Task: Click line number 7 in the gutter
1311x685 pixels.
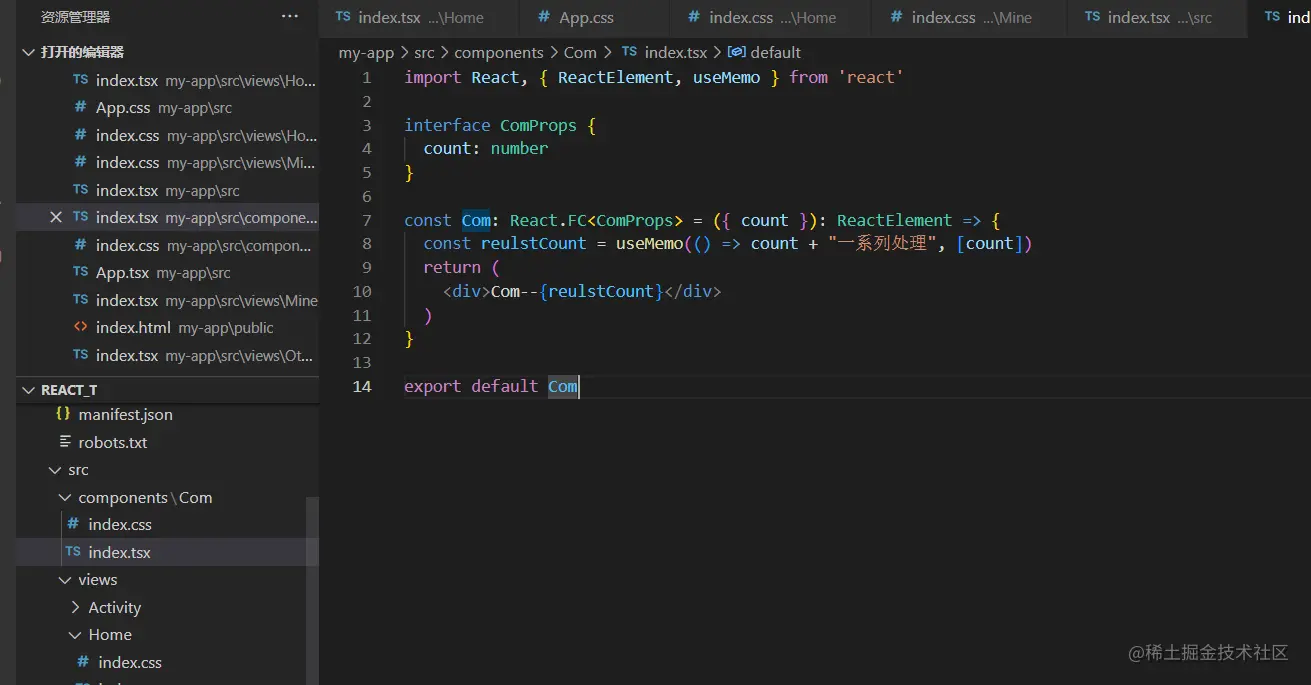Action: click(x=367, y=220)
